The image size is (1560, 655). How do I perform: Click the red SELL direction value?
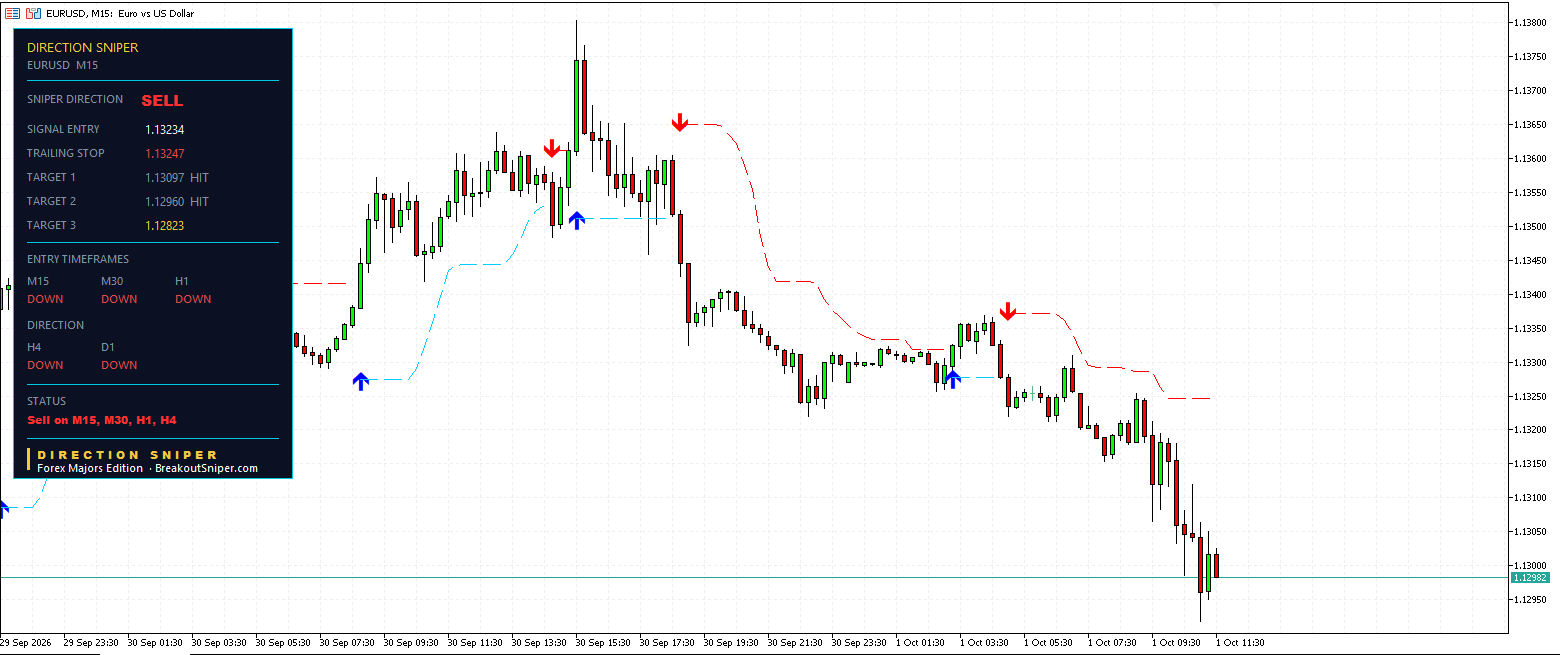[x=162, y=101]
